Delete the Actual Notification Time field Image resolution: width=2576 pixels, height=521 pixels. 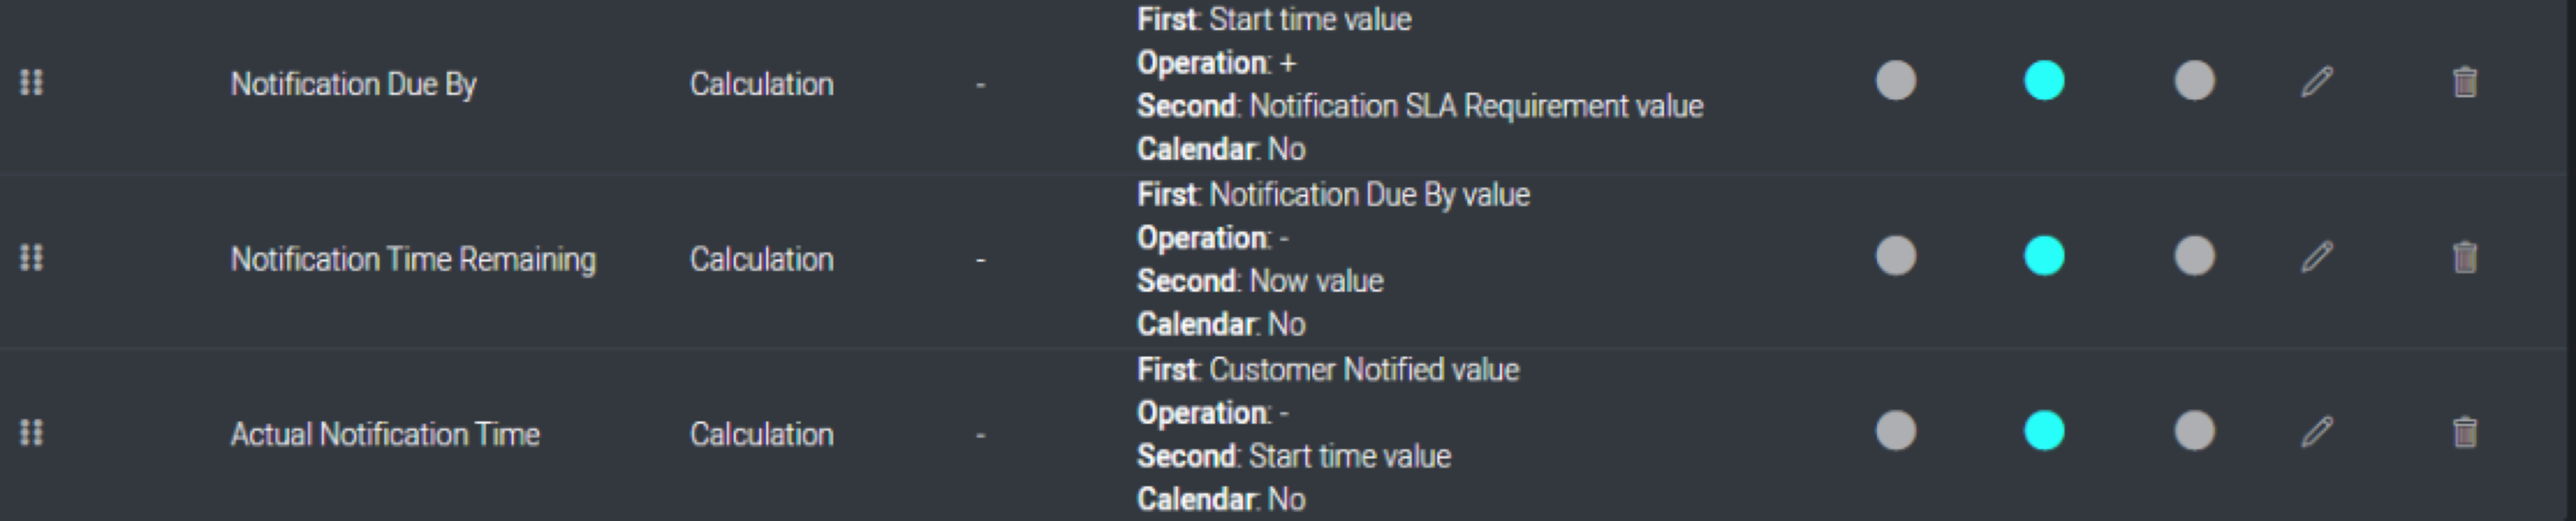(2466, 432)
